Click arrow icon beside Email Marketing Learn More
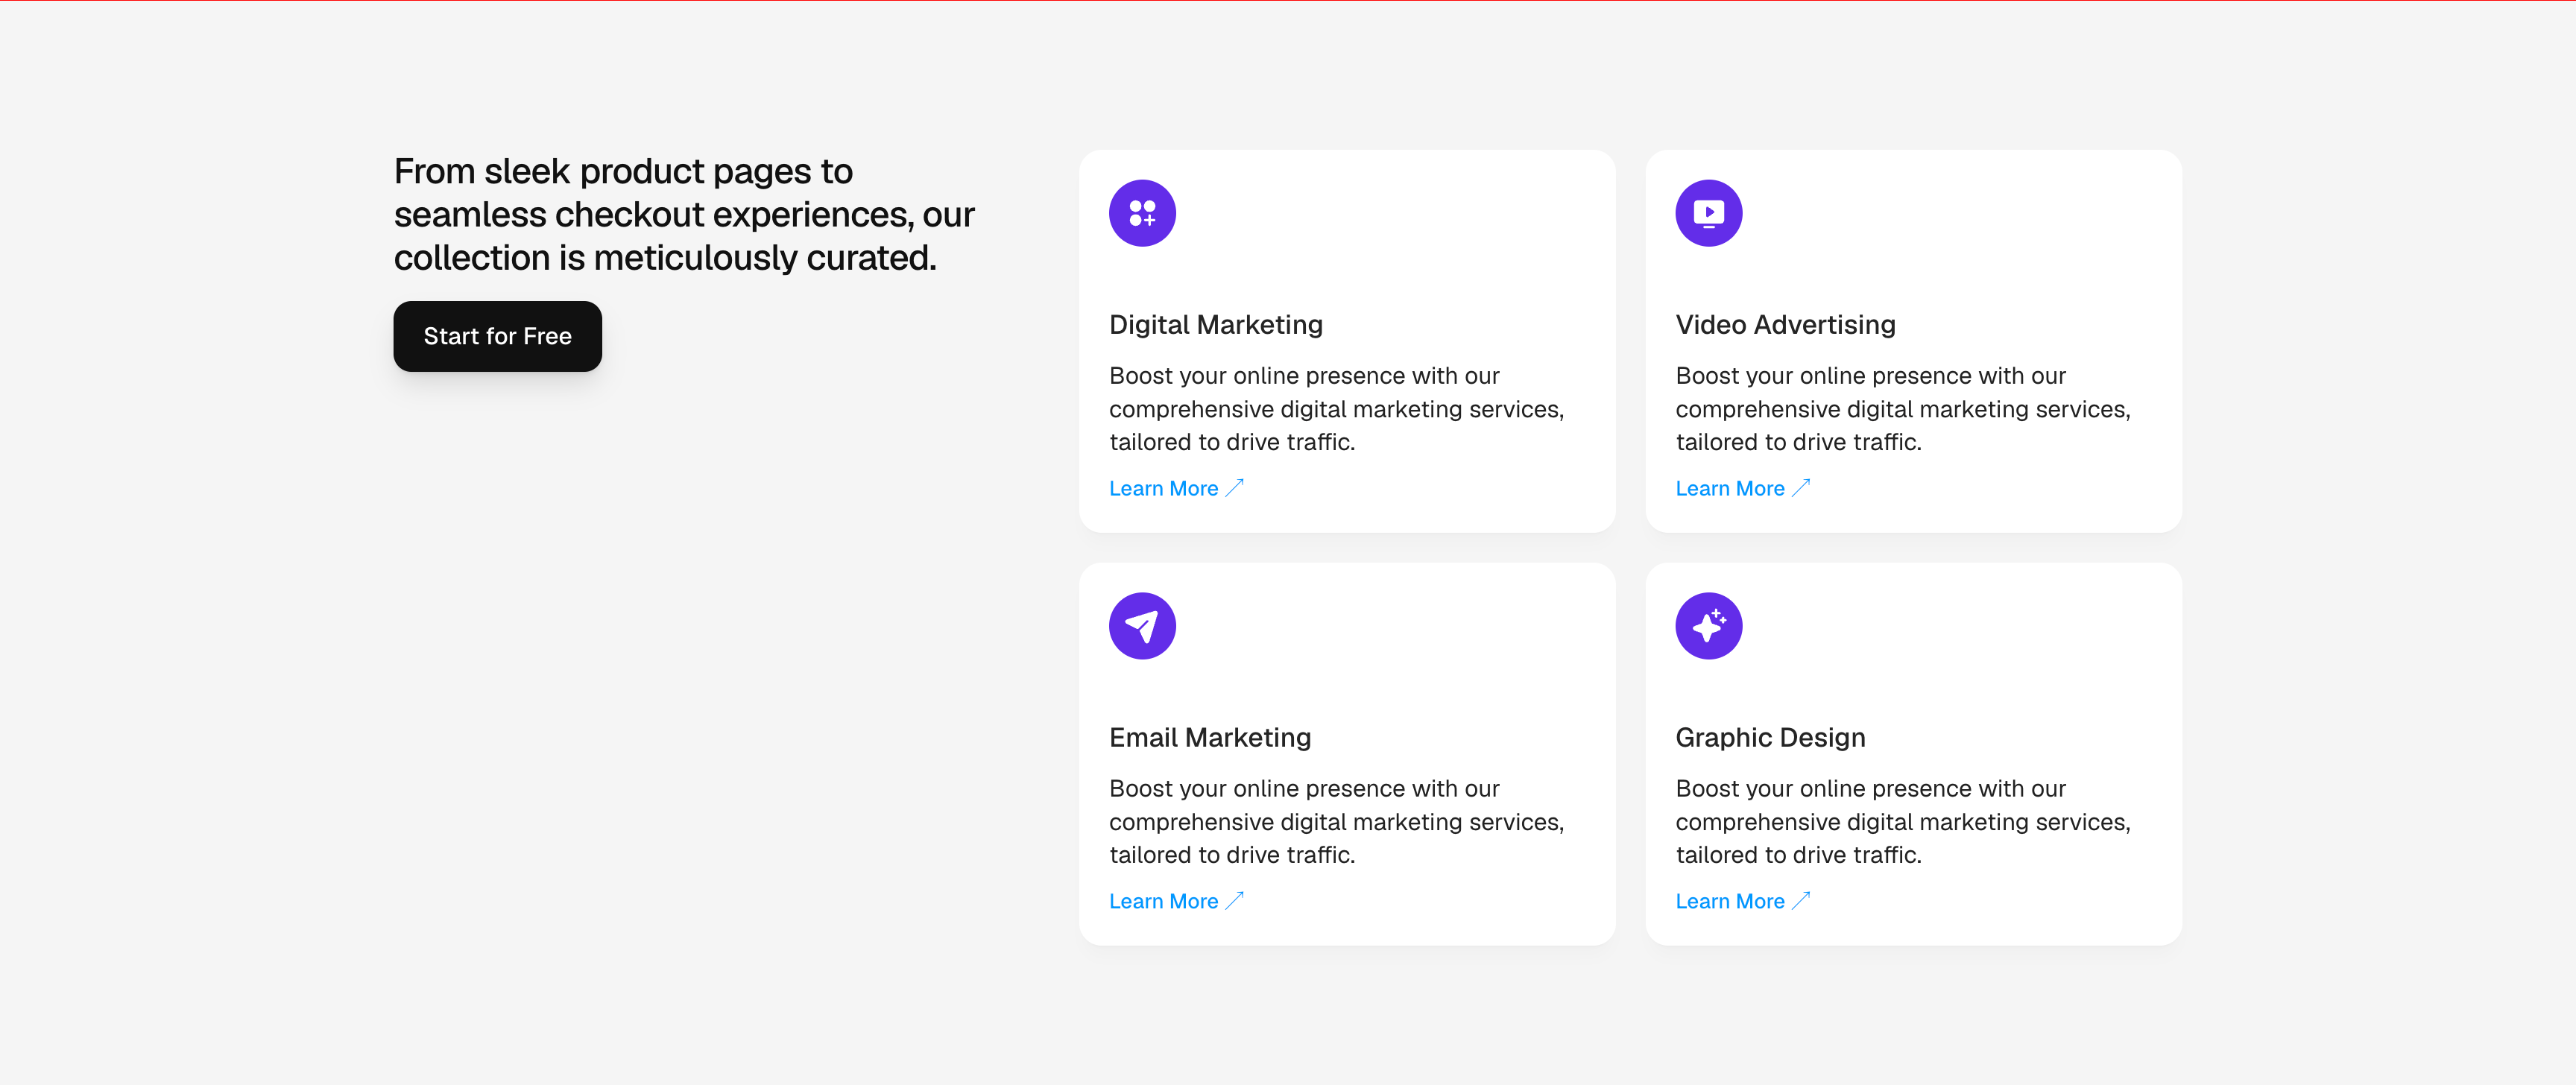Viewport: 2576px width, 1085px height. click(x=1235, y=901)
